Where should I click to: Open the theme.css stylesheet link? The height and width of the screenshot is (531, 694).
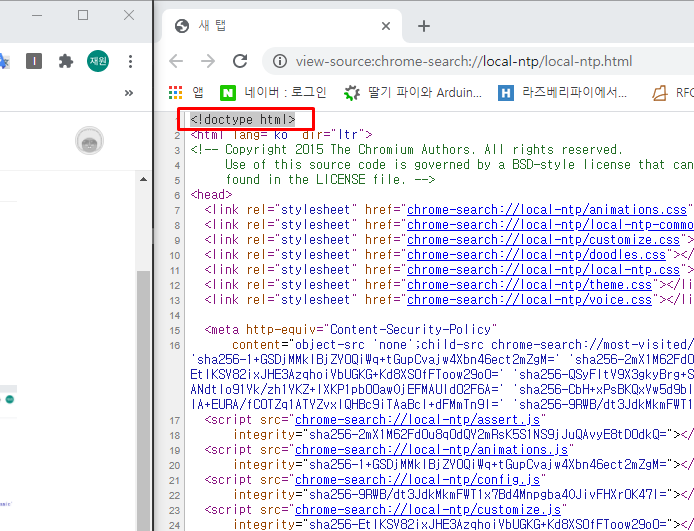click(x=529, y=285)
